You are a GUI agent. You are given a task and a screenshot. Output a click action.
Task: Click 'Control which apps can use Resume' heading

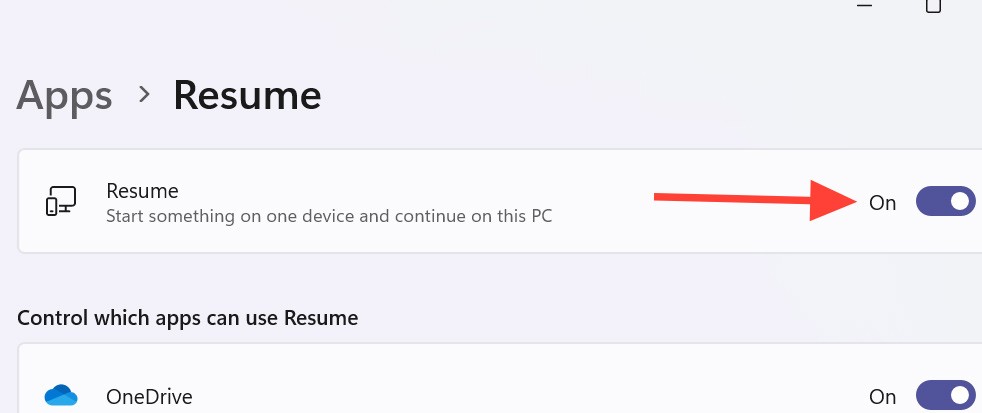(x=188, y=319)
